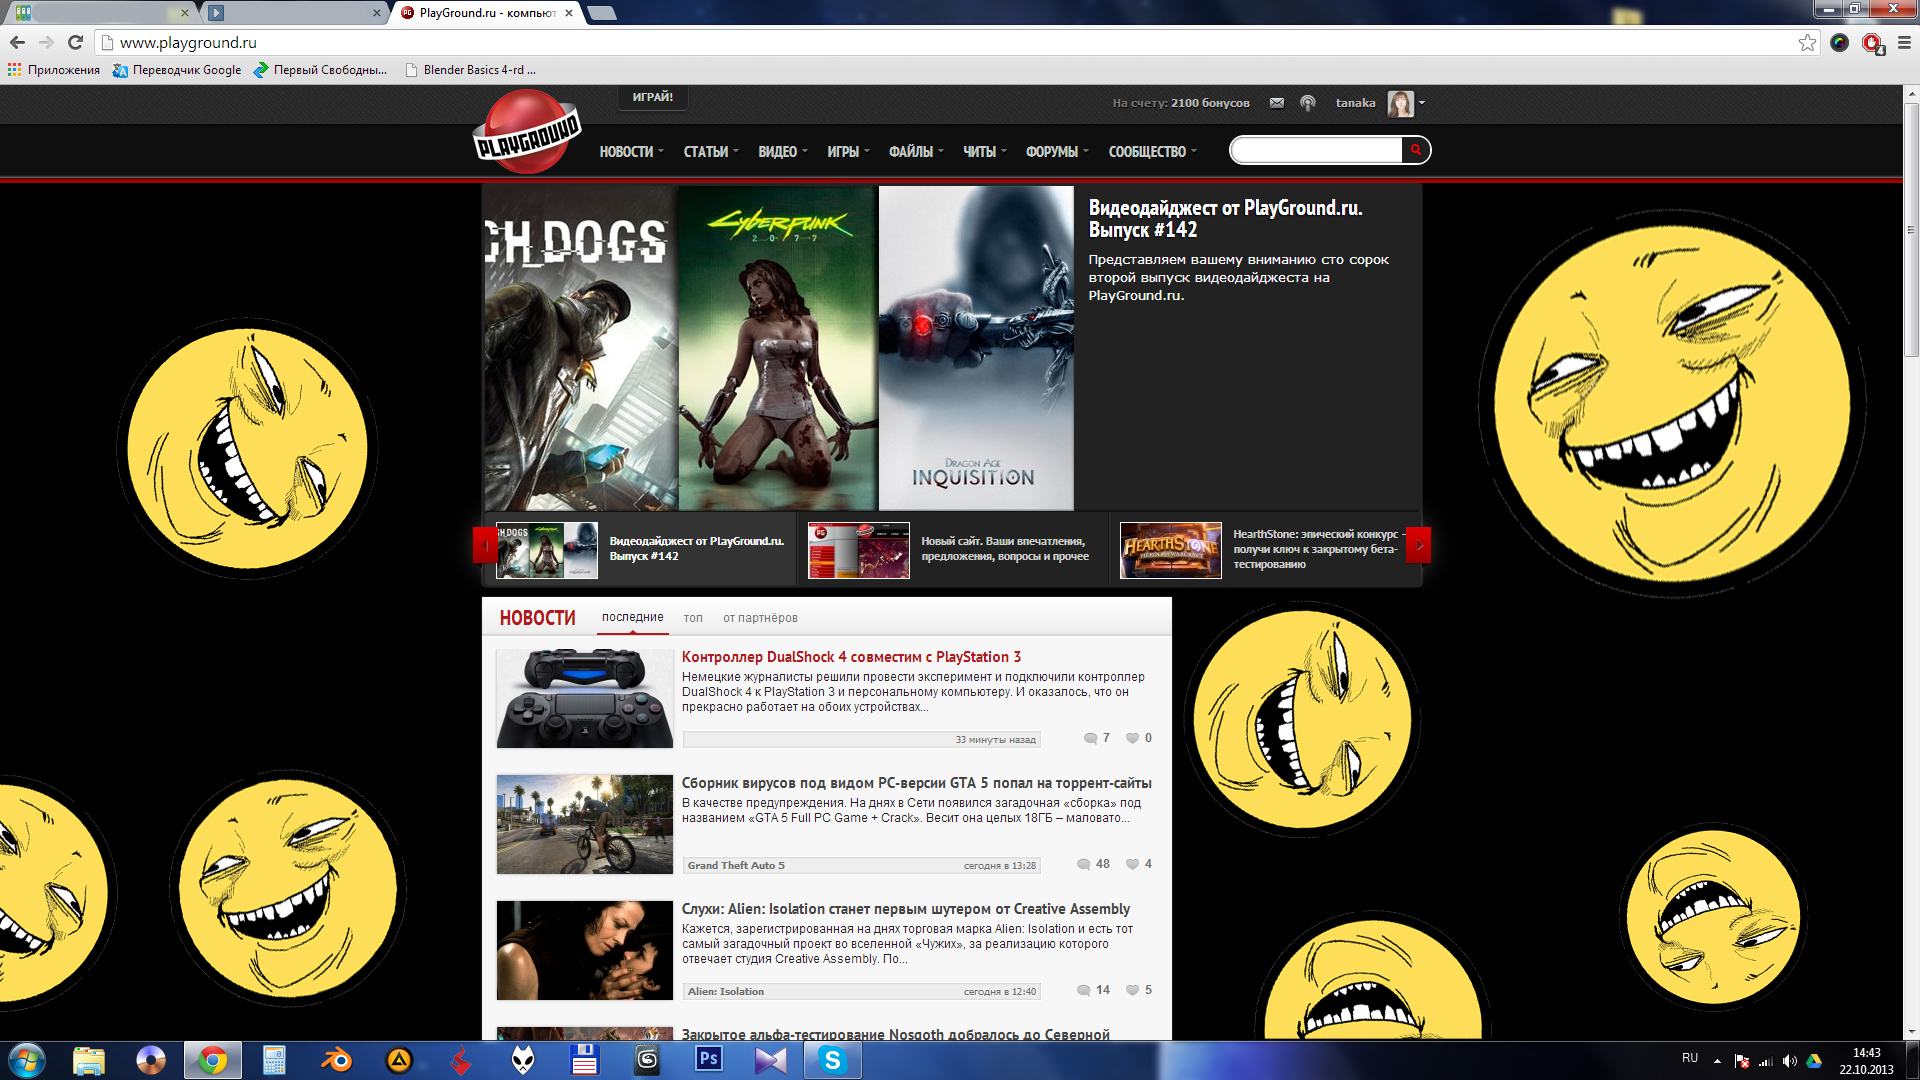The image size is (1920, 1080).
Task: Open the Google Drive tray icon
Action: tap(1814, 1061)
